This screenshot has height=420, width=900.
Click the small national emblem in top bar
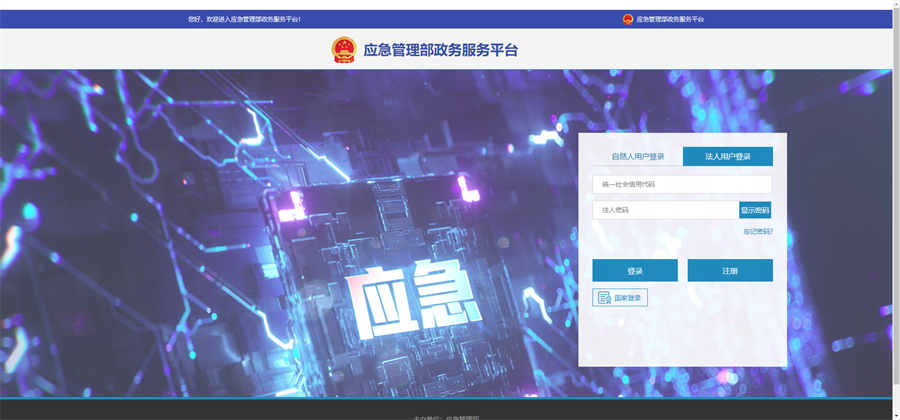tap(628, 19)
